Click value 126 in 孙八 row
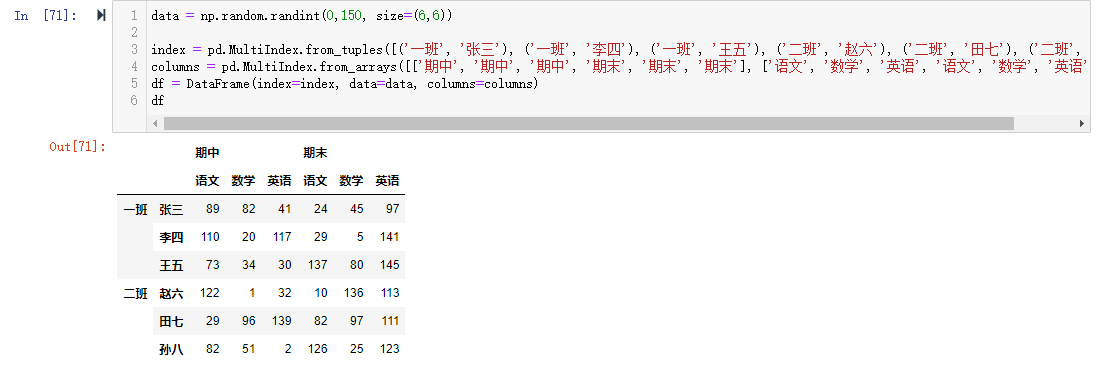This screenshot has width=1106, height=370. click(318, 349)
